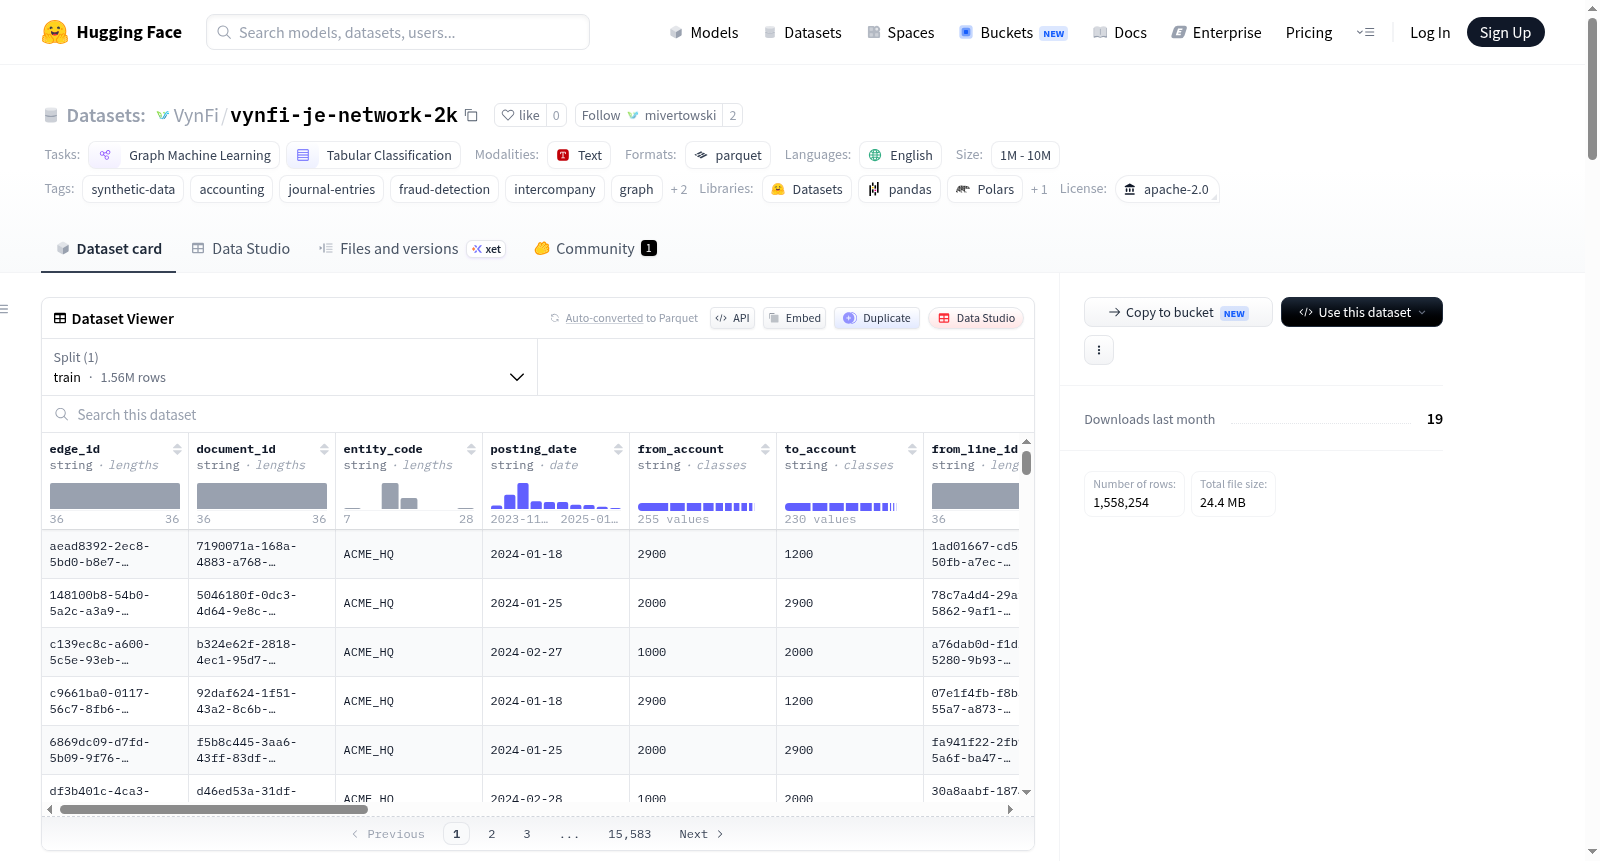Focus the Search this dataset field
1600x861 pixels.
click(x=538, y=414)
